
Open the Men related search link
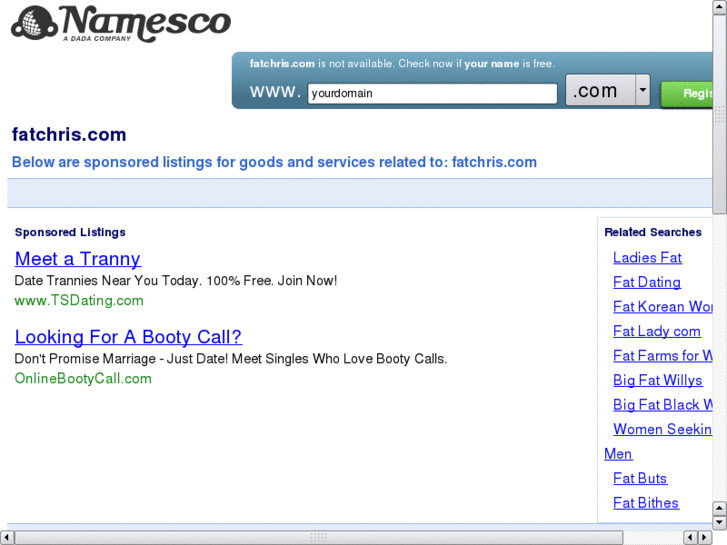click(618, 454)
